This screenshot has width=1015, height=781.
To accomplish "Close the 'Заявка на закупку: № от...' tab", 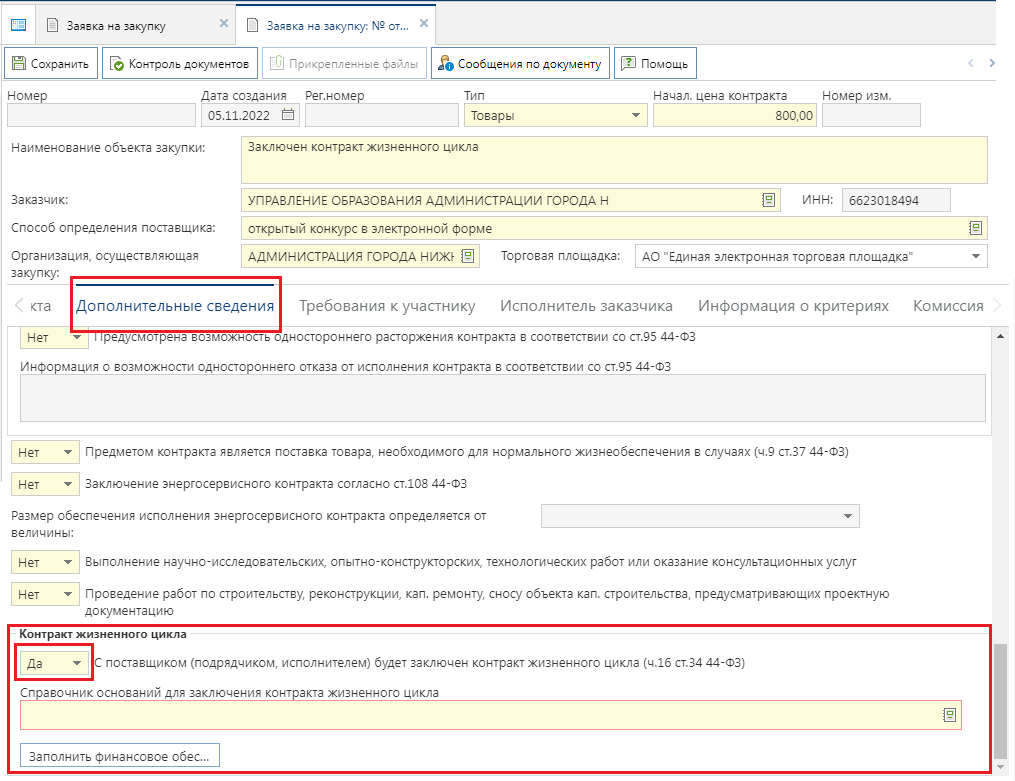I will [x=424, y=23].
